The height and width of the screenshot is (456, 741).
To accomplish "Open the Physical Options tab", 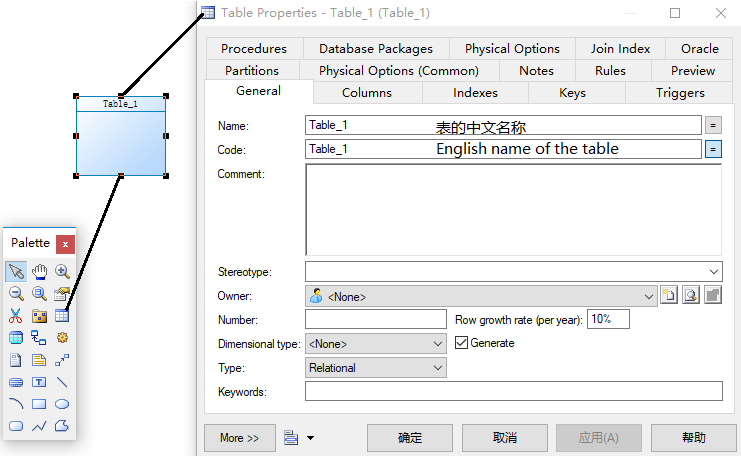I will coord(512,49).
